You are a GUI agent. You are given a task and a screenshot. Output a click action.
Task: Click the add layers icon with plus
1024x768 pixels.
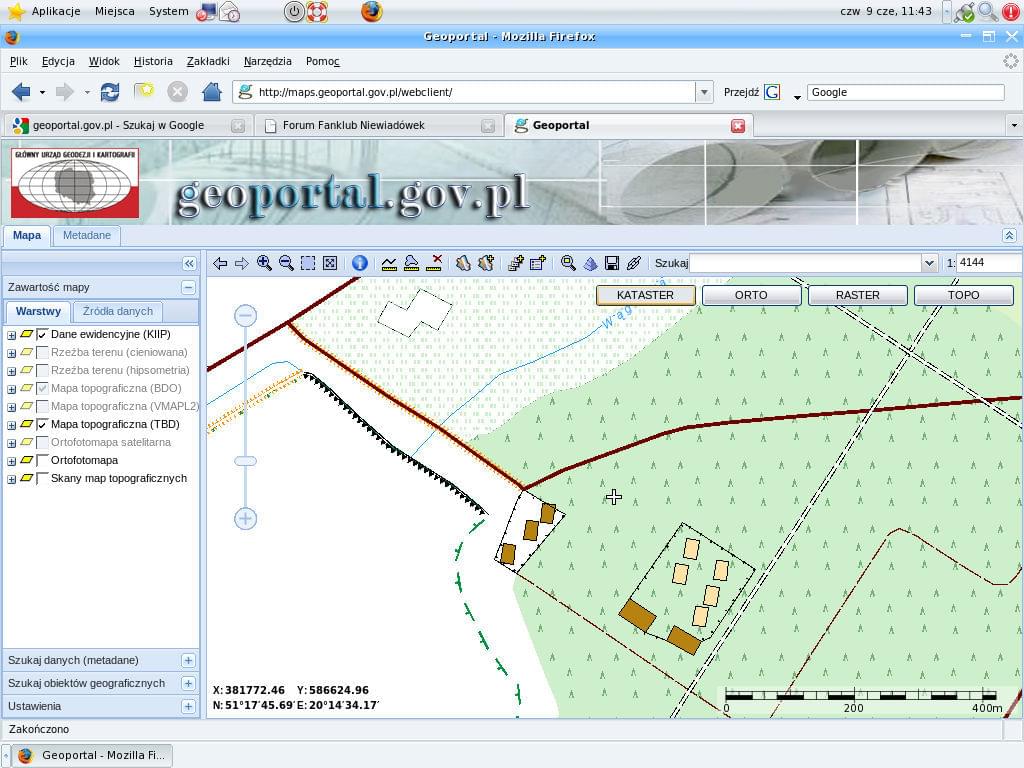[516, 263]
